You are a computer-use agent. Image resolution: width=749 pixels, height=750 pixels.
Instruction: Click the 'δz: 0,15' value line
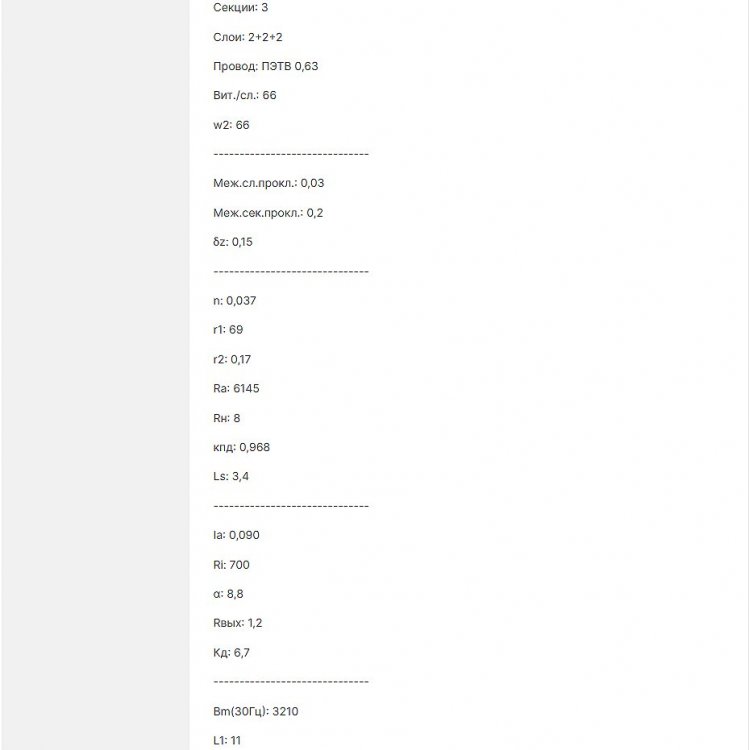tap(234, 242)
